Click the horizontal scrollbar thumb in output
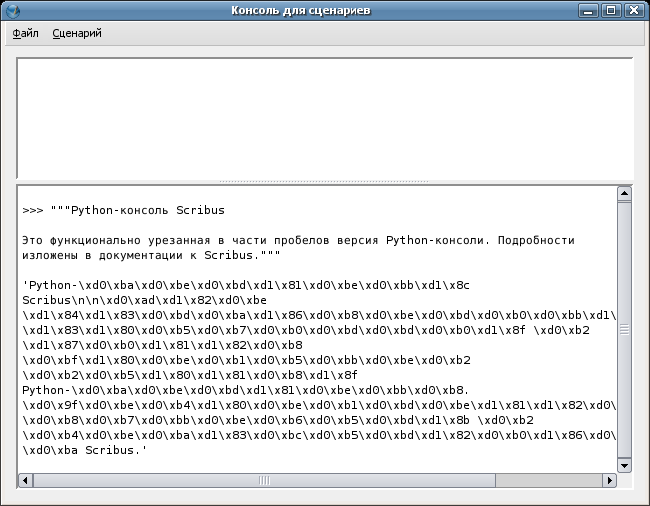650x506 pixels. coord(264,480)
